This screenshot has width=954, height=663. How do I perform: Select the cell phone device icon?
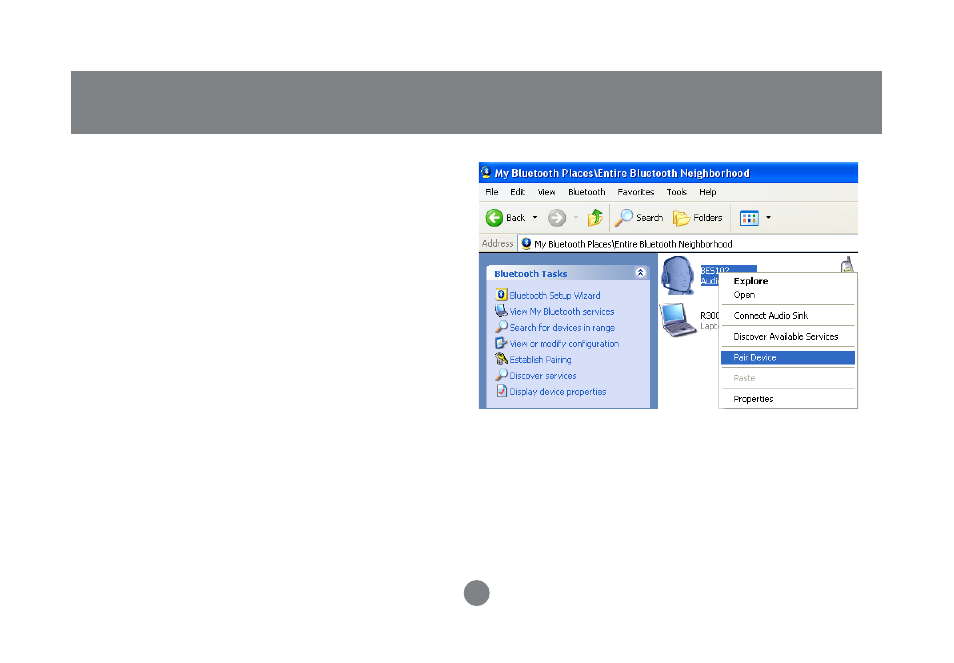[847, 264]
